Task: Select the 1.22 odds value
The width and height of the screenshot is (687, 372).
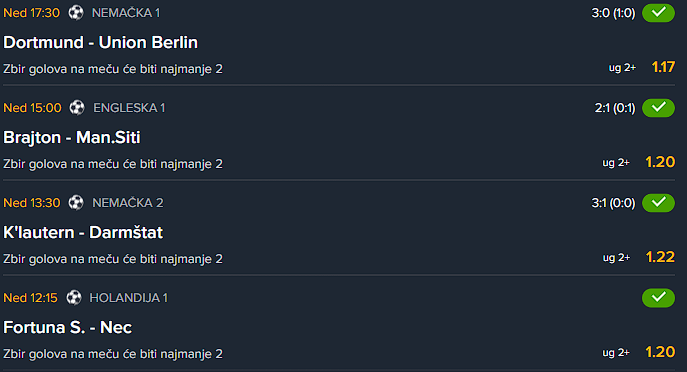Action: click(660, 257)
